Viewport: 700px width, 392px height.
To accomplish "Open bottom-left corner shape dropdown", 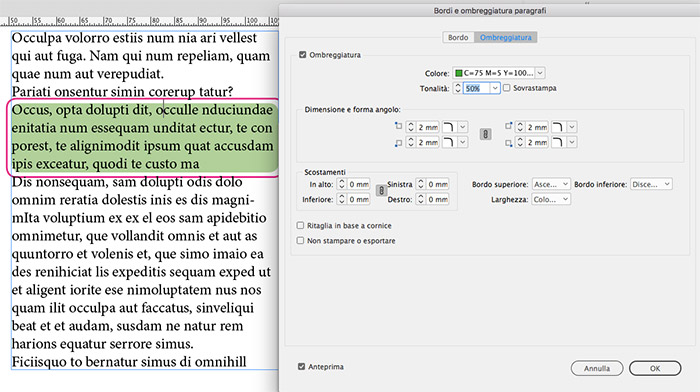I will 463,142.
